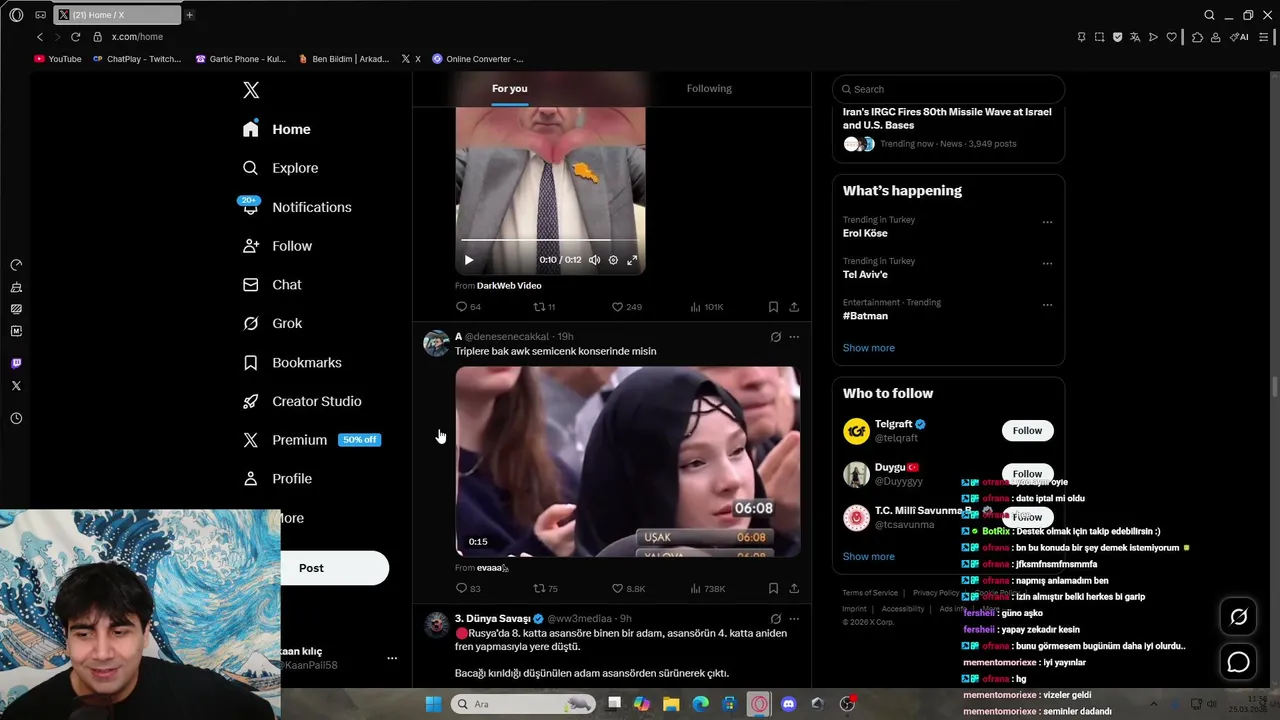This screenshot has height=720, width=1280.
Task: Bookmark the DarkWeb Video post
Action: coord(773,307)
